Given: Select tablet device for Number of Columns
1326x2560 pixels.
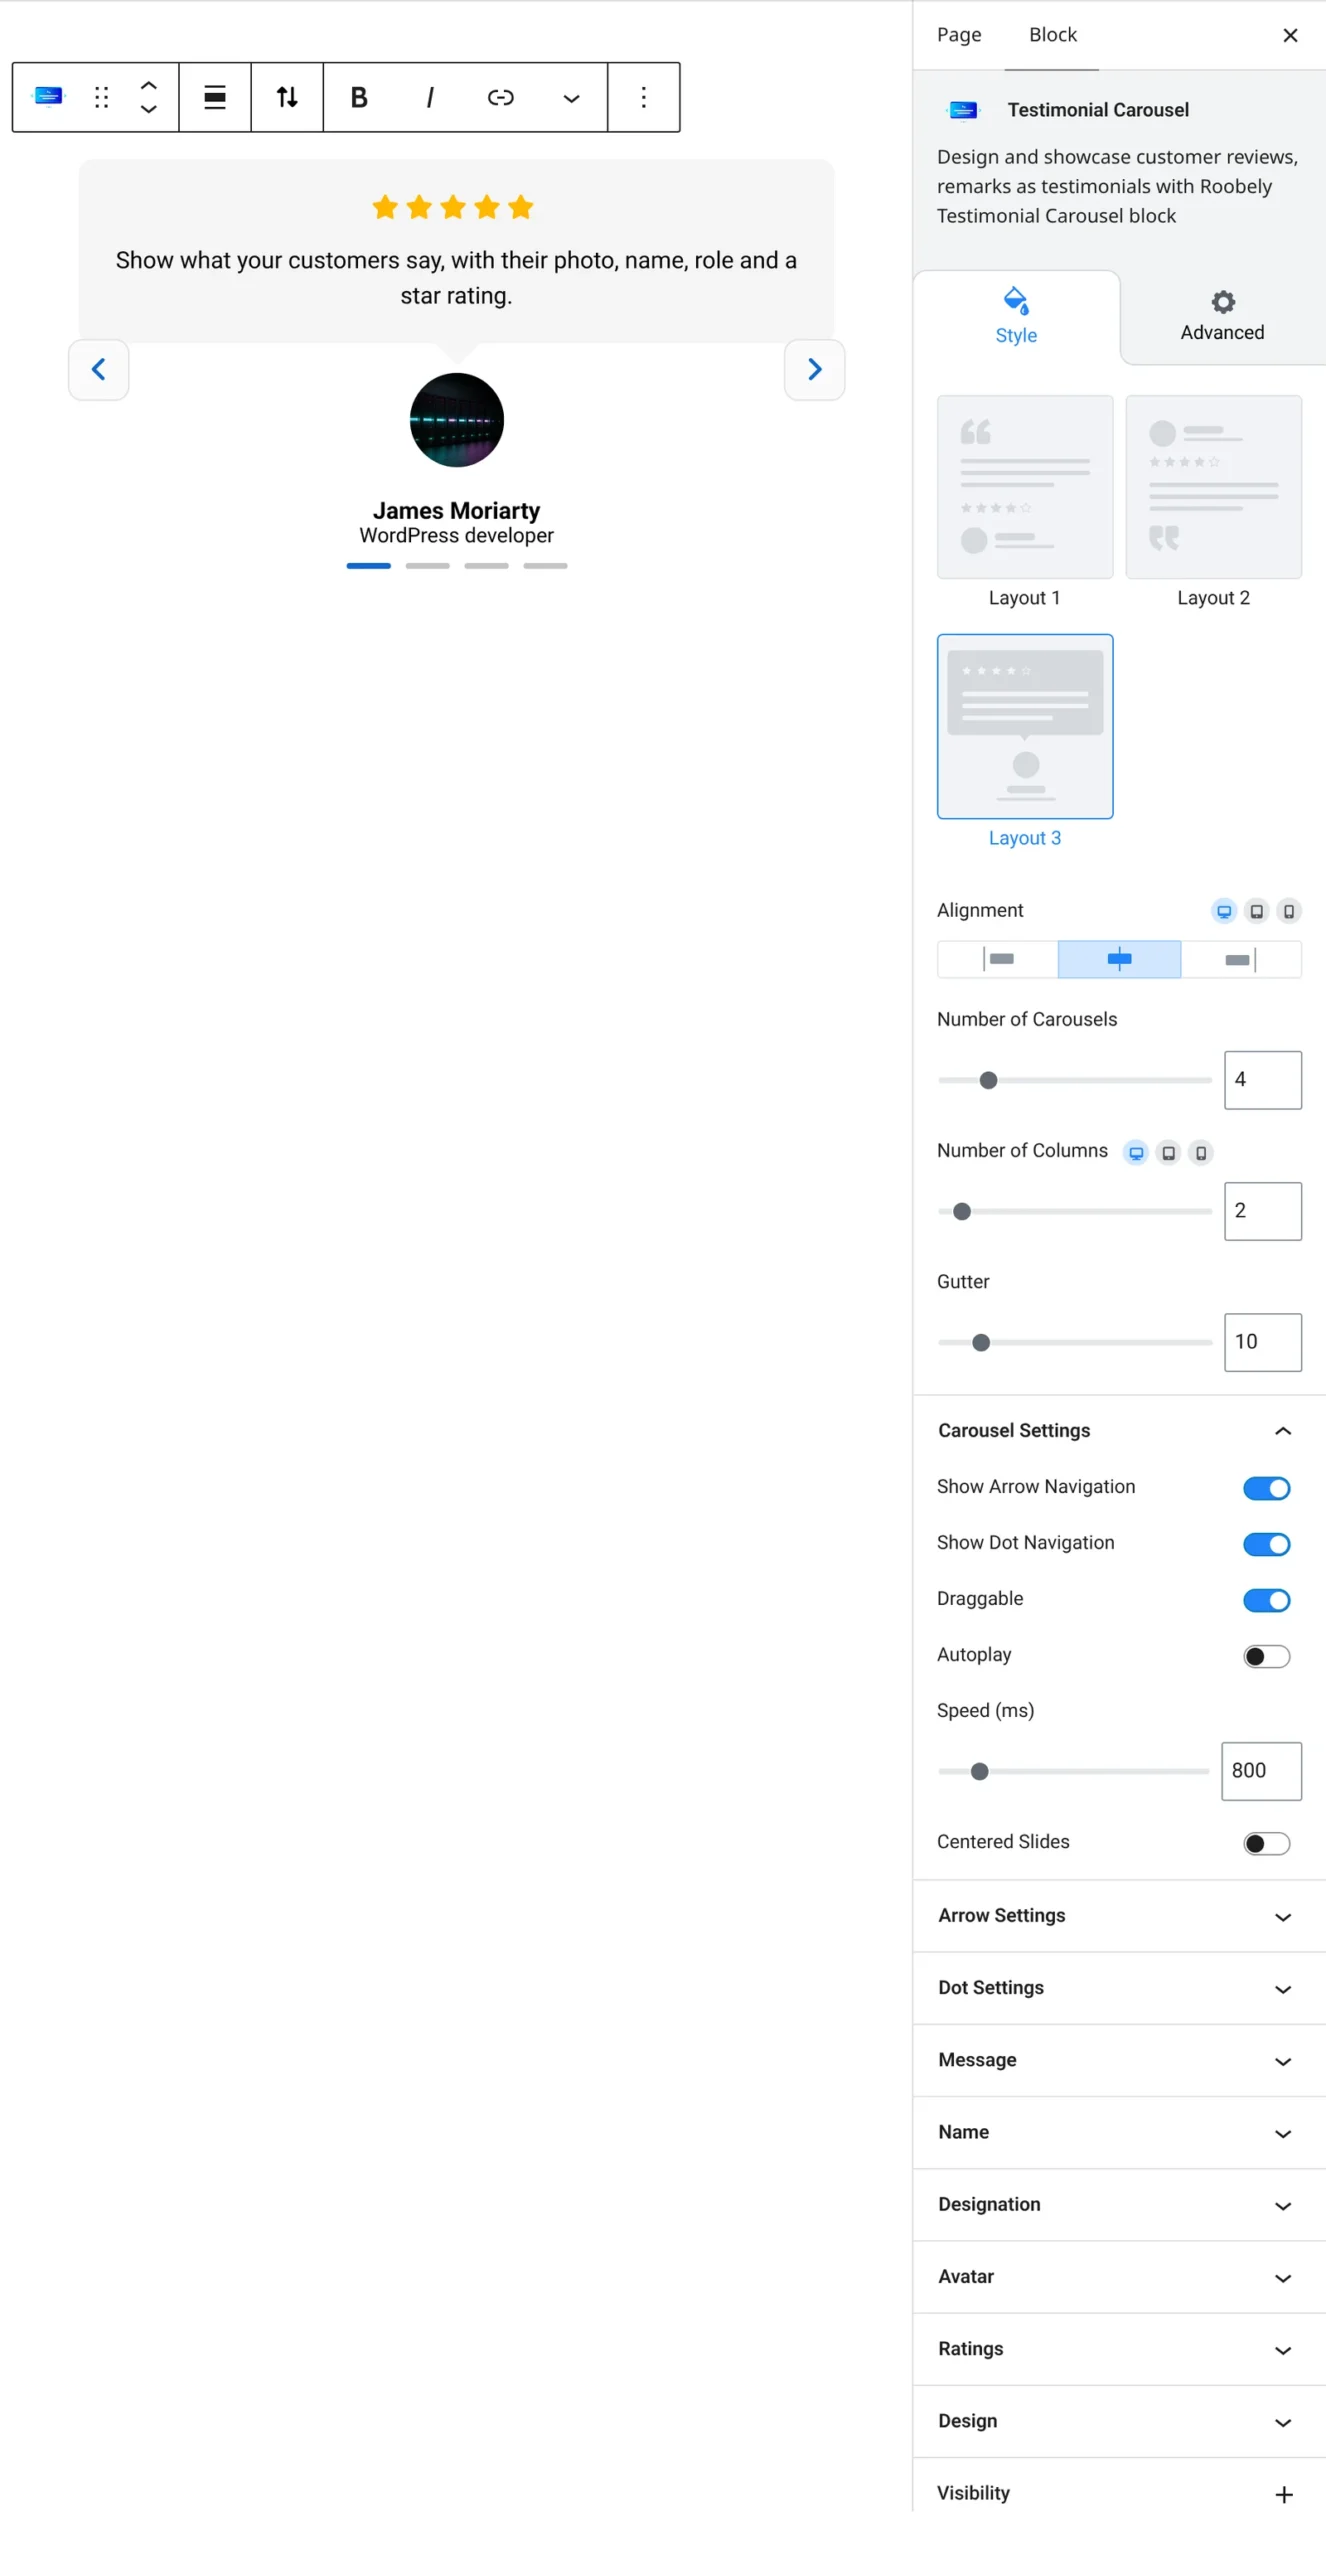Looking at the screenshot, I should click(1168, 1152).
